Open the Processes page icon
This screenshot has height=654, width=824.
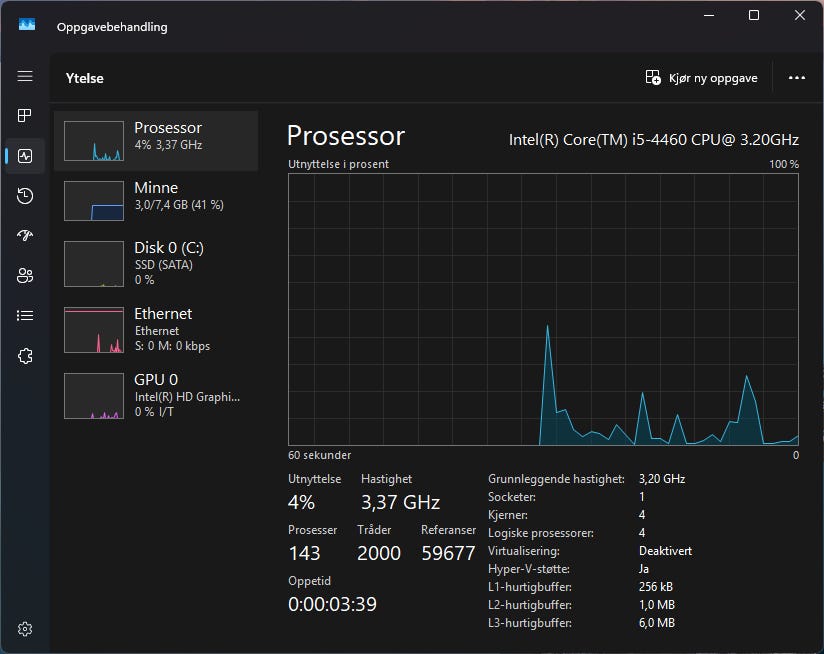pyautogui.click(x=25, y=116)
